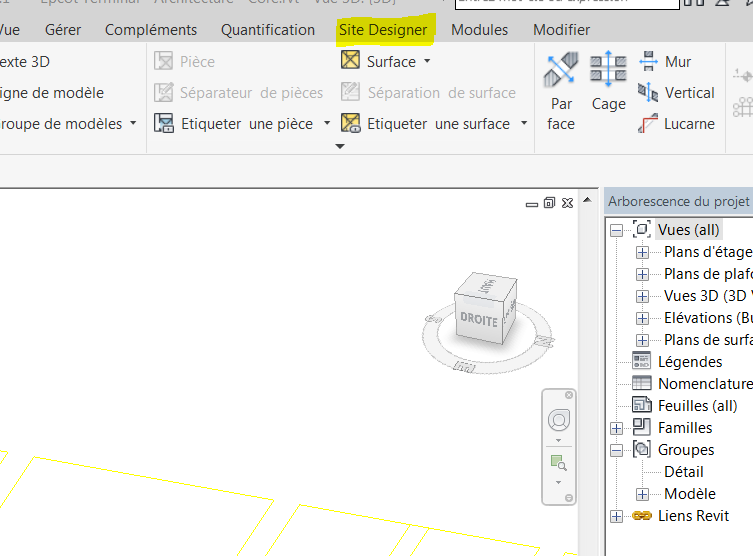The width and height of the screenshot is (753, 556).
Task: Click the Lucarne dormer opening icon
Action: pyautogui.click(x=648, y=124)
